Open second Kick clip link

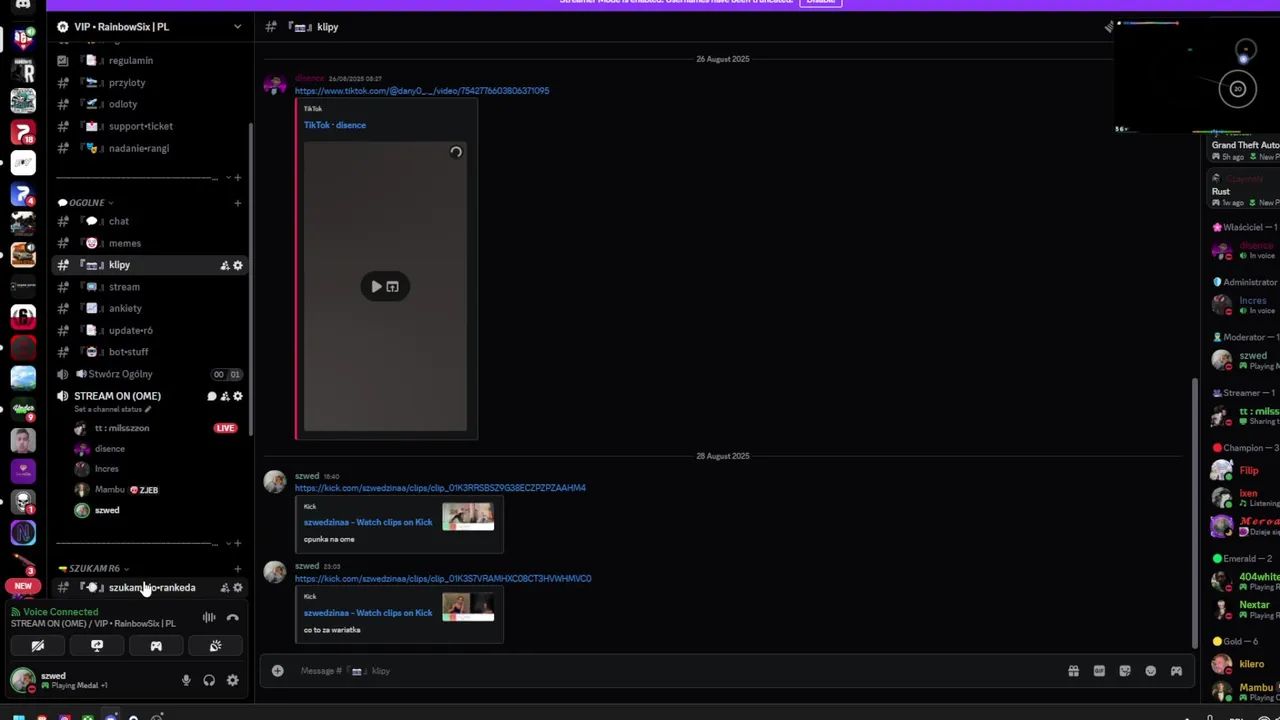pos(443,579)
